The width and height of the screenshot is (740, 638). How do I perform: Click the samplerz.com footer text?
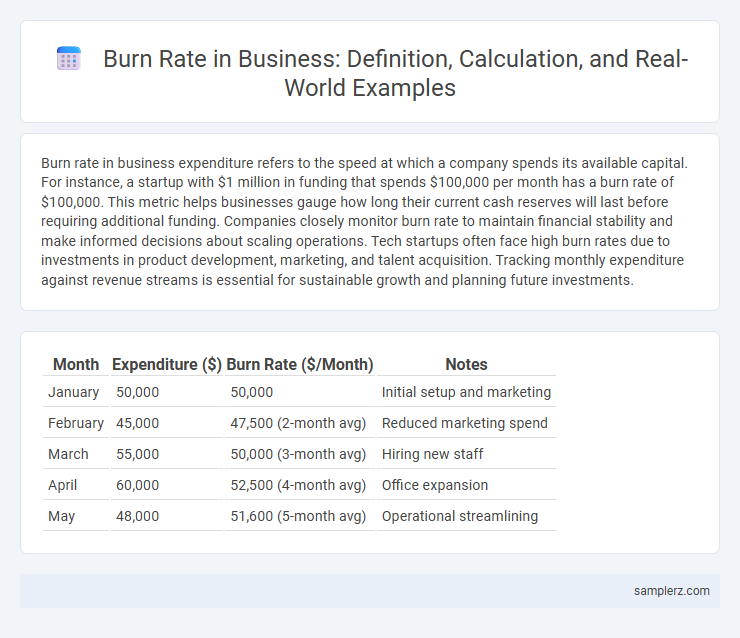click(x=672, y=591)
